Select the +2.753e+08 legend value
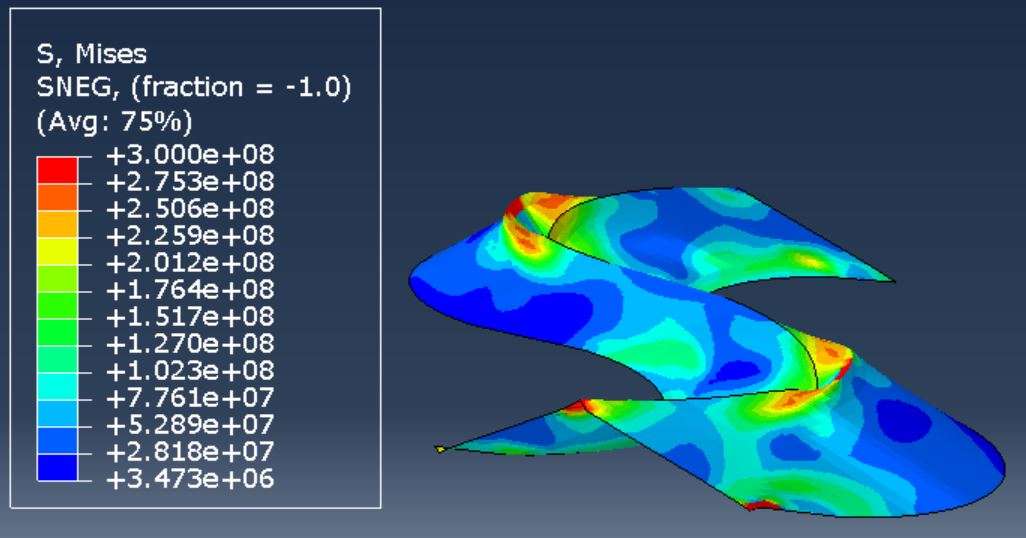 click(190, 182)
